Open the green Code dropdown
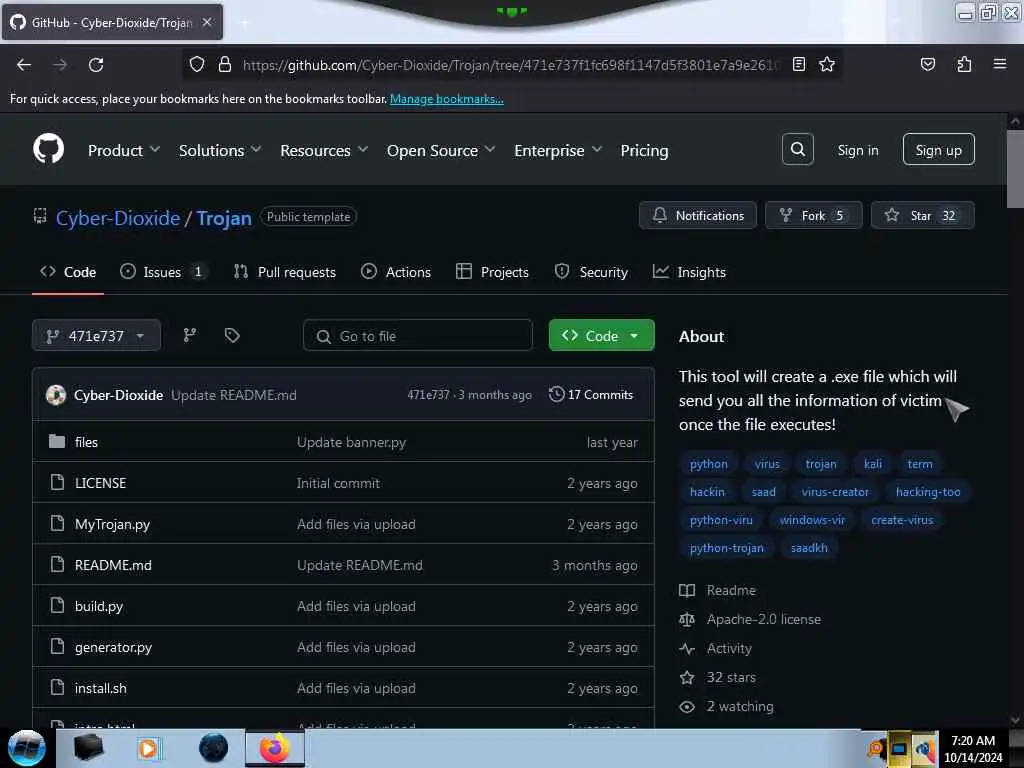The image size is (1024, 768). [x=601, y=335]
